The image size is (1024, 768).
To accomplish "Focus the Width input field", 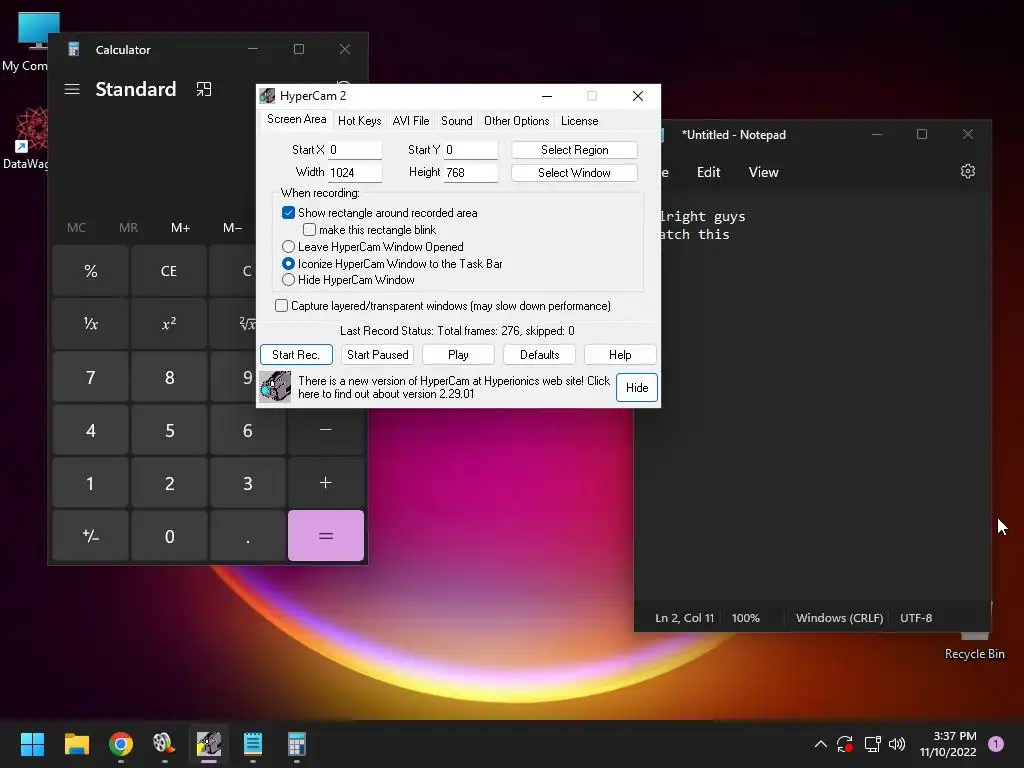I will [x=355, y=172].
